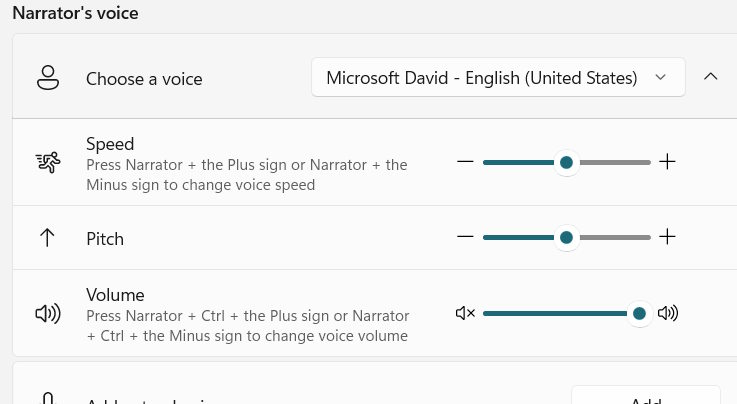This screenshot has width=737, height=404.
Task: Click the dropdown arrow in voice combo box
Action: click(659, 78)
